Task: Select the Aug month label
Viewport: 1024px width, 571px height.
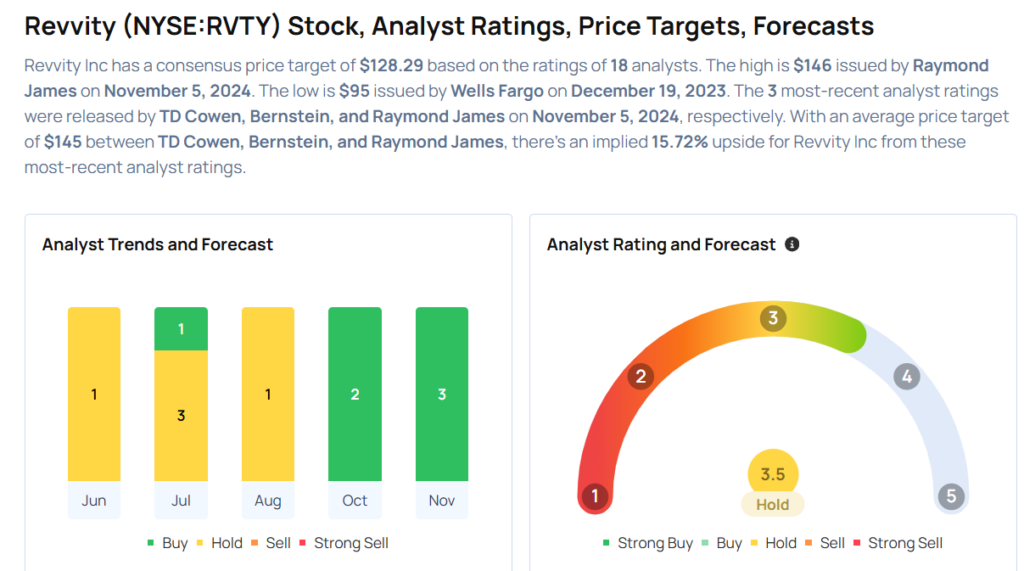Action: [268, 500]
